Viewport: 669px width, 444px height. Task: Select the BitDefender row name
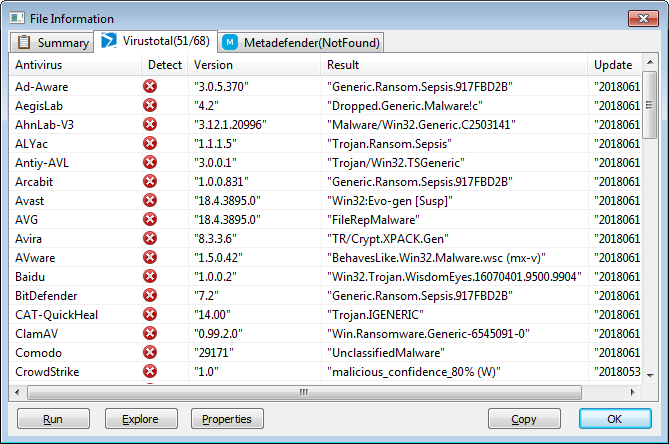[x=46, y=296]
